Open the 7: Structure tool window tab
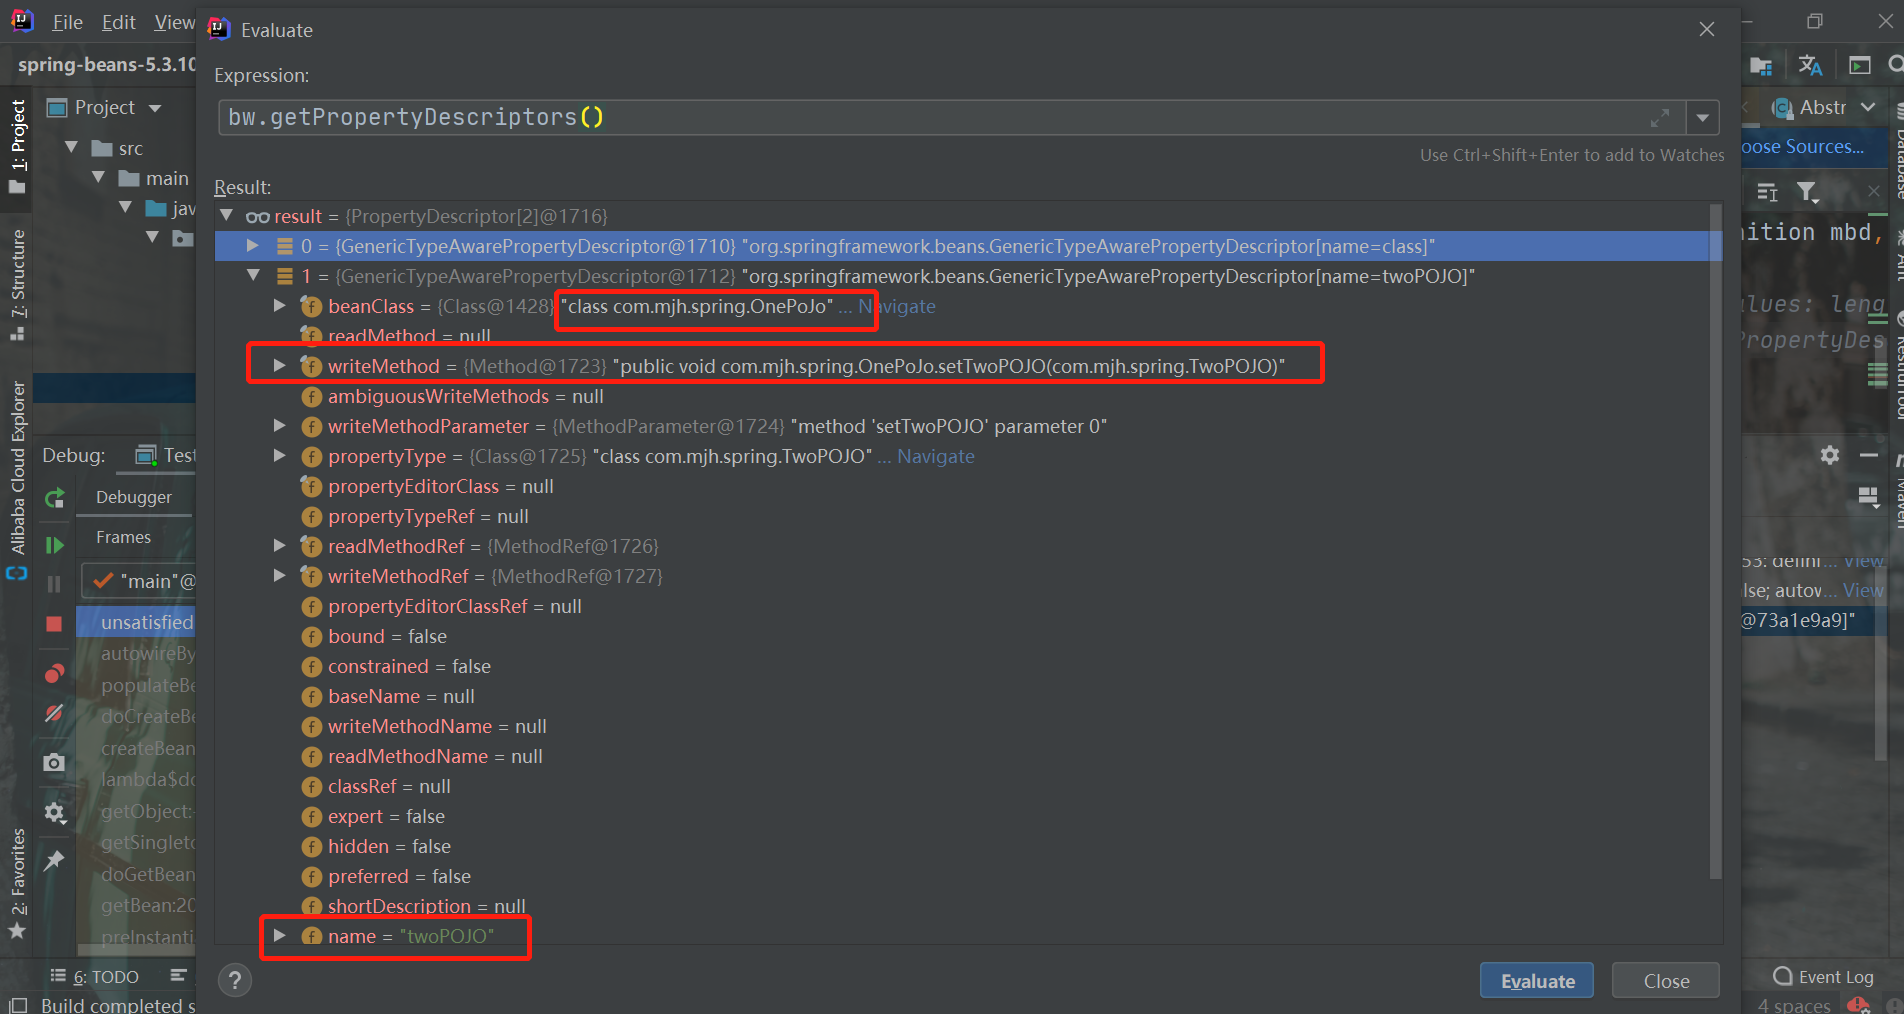Viewport: 1904px width, 1014px height. 17,285
